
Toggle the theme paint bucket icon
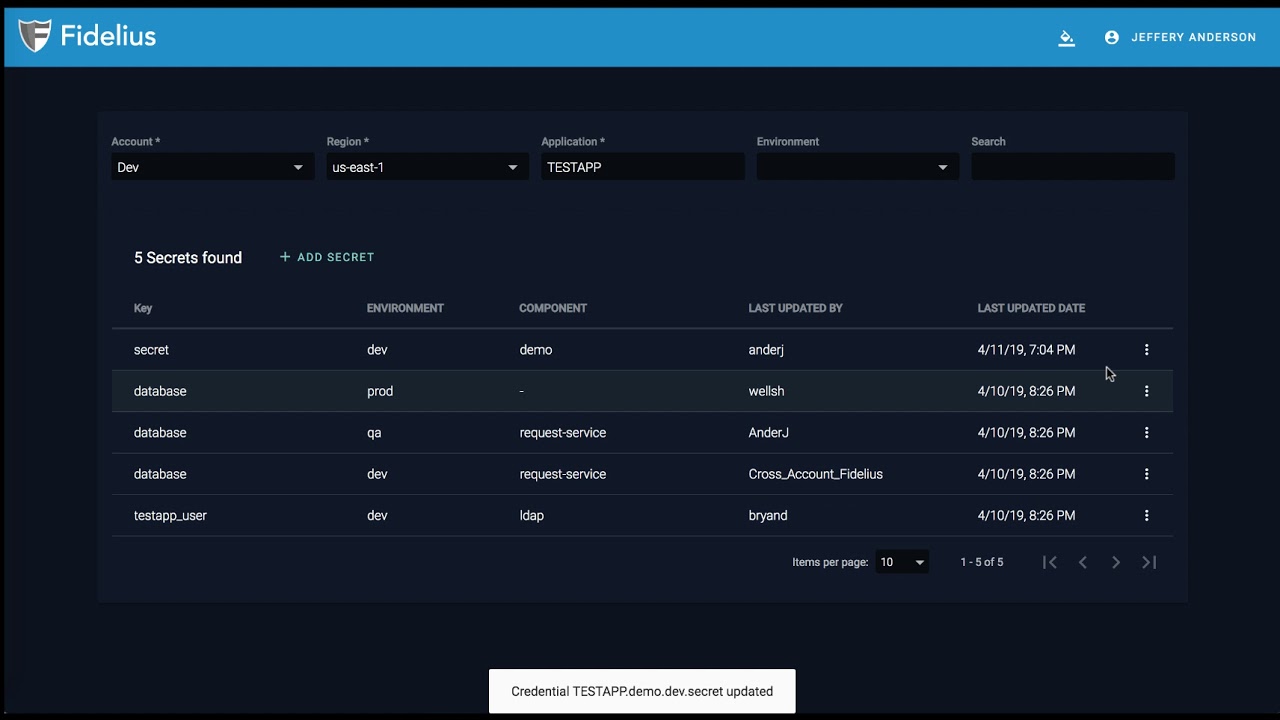click(1067, 38)
